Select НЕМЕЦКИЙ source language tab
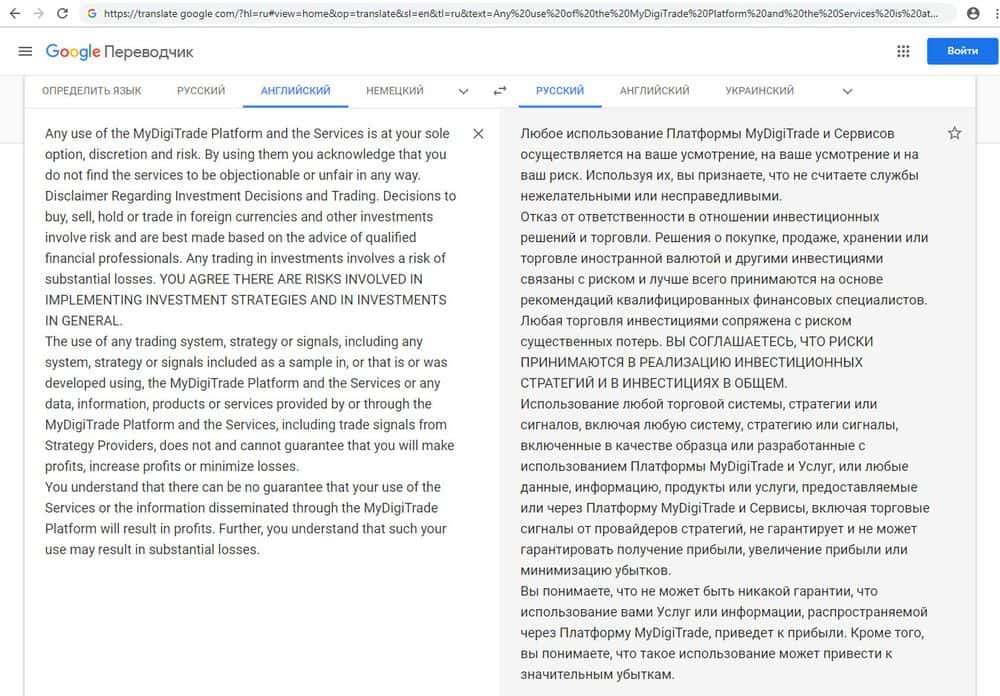This screenshot has height=696, width=1000. tap(395, 91)
